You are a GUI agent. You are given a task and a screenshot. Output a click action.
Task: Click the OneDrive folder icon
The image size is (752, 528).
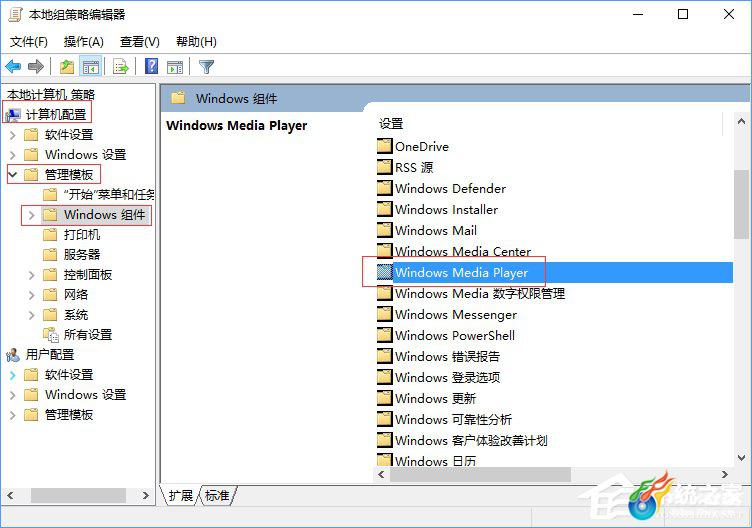[385, 146]
